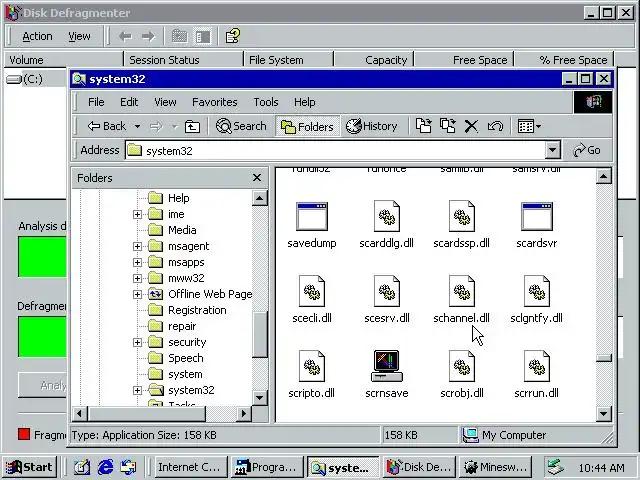Click file list scroll down arrow
The height and width of the screenshot is (480, 640).
pos(604,414)
